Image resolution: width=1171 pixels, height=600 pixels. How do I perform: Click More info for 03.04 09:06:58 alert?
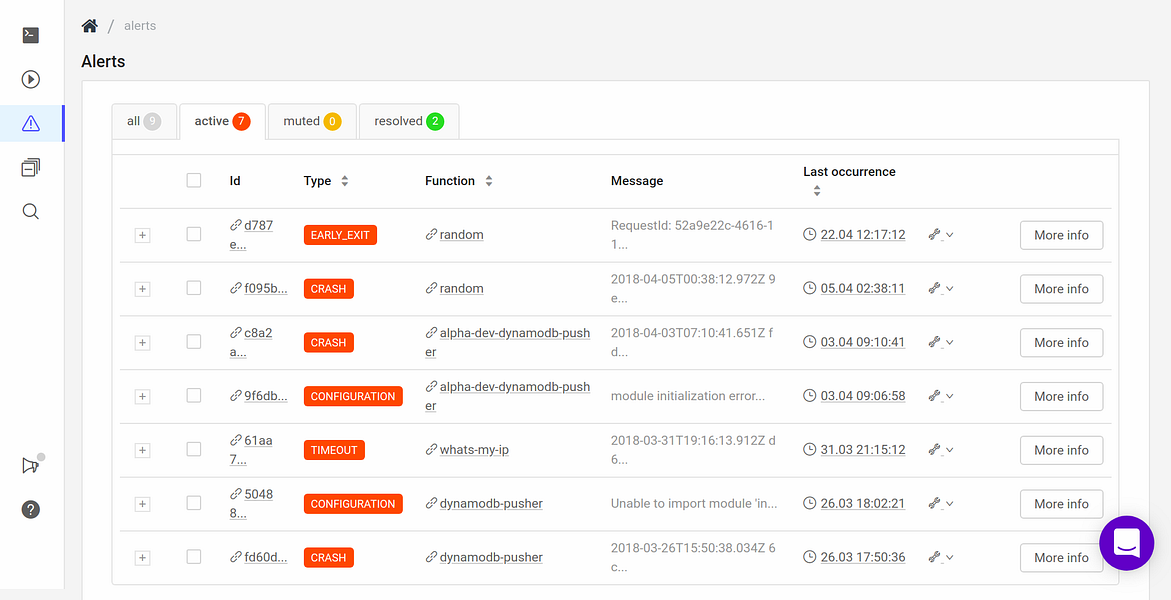[1061, 396]
